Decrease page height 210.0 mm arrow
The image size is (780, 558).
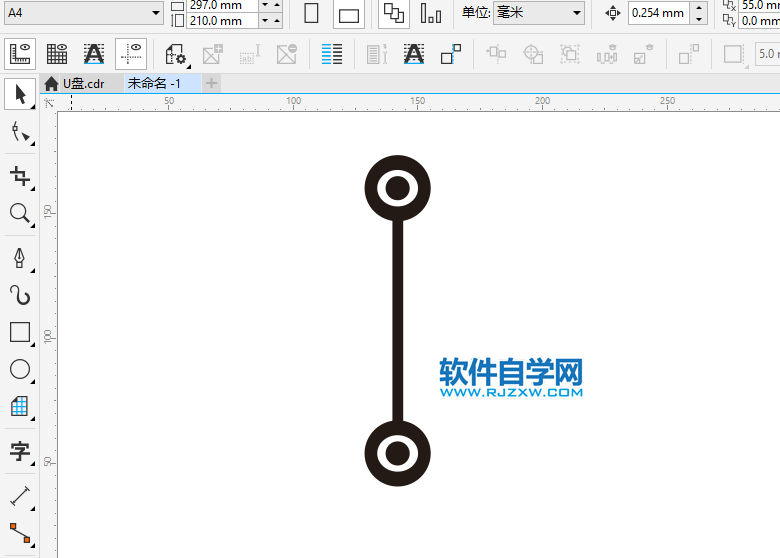(x=265, y=21)
